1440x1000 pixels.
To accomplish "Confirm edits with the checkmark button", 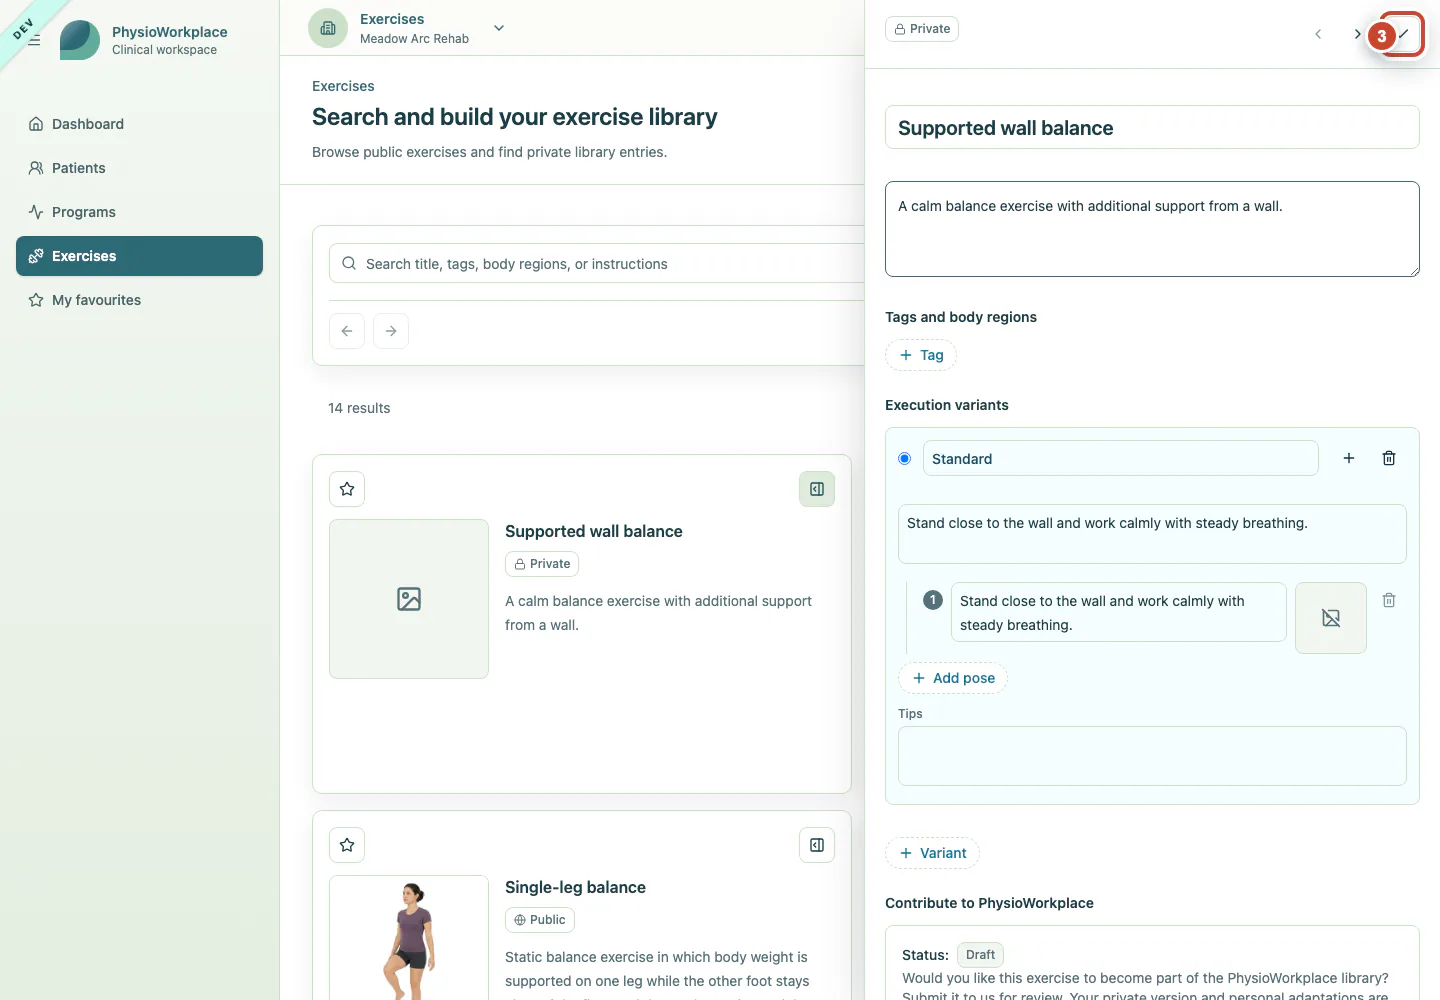I will [x=1403, y=34].
